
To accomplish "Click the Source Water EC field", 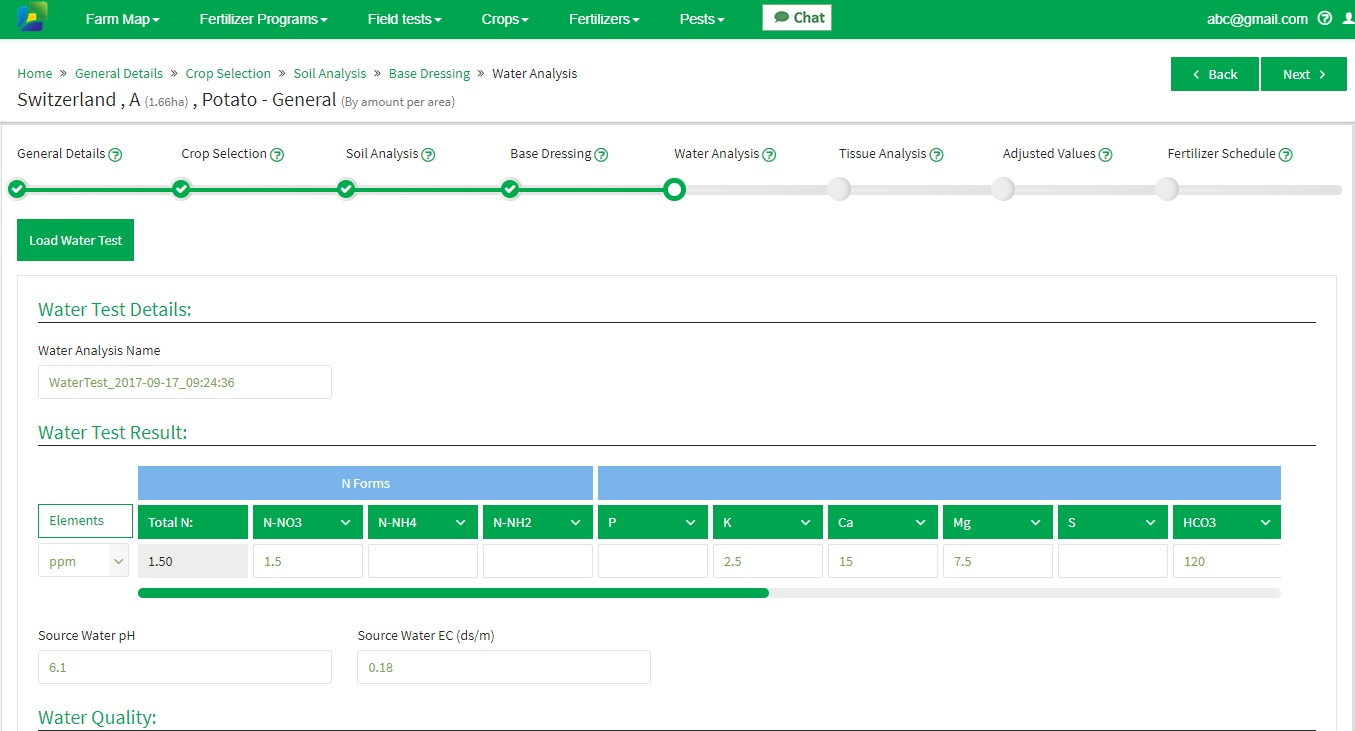I will [x=504, y=667].
